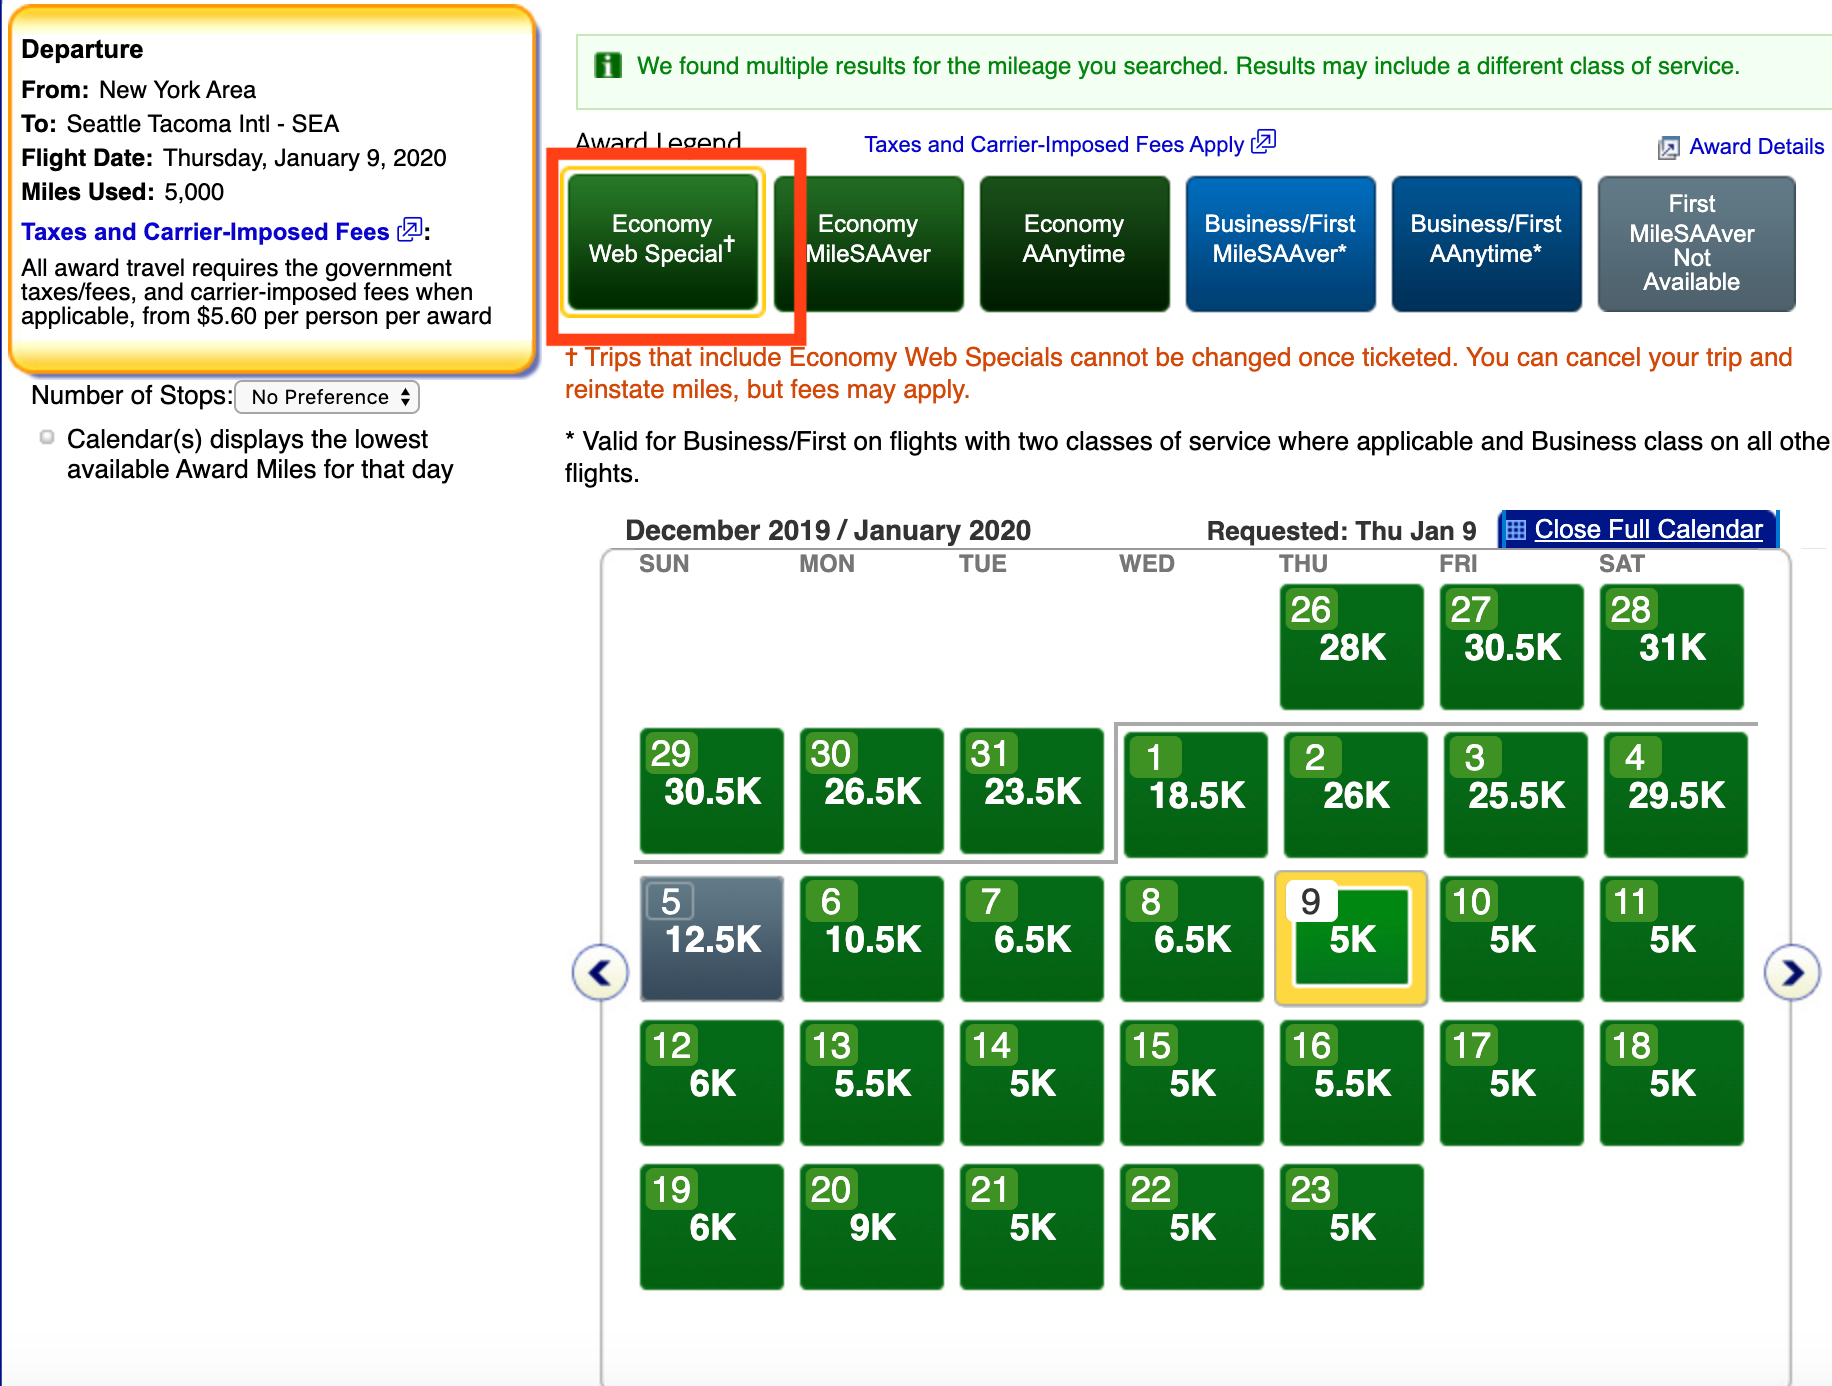Screen dimensions: 1832x1386
Task: Click 'Requested: Thu Jan 9' label
Action: tap(1341, 531)
